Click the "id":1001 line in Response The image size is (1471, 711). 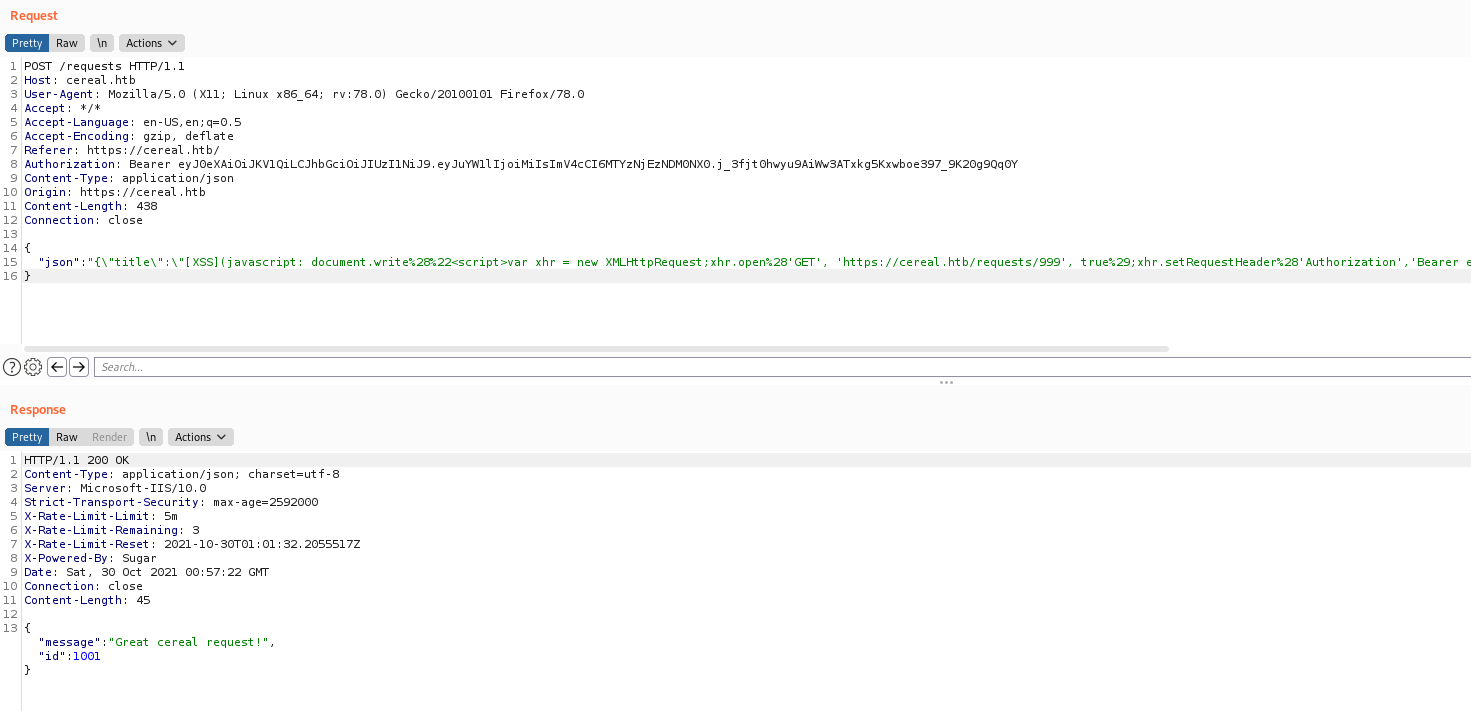coord(69,656)
